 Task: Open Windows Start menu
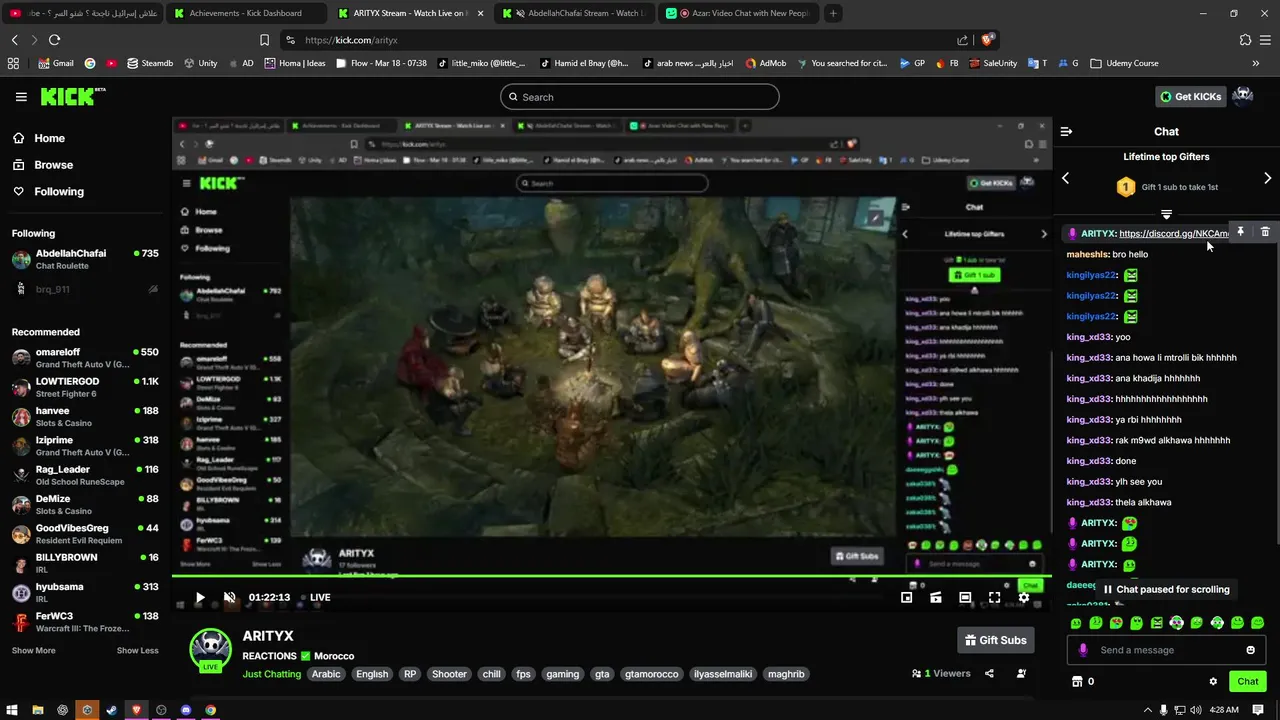coord(12,710)
